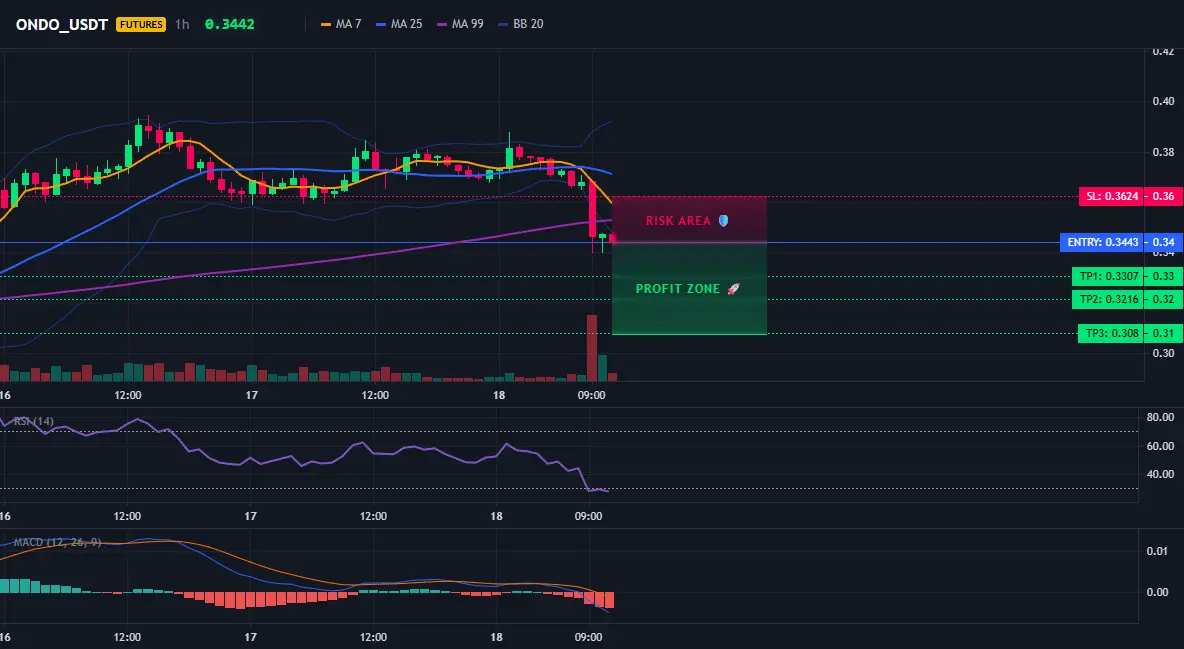Toggle the MA 7 legend entry
This screenshot has height=649, width=1184.
pos(341,24)
